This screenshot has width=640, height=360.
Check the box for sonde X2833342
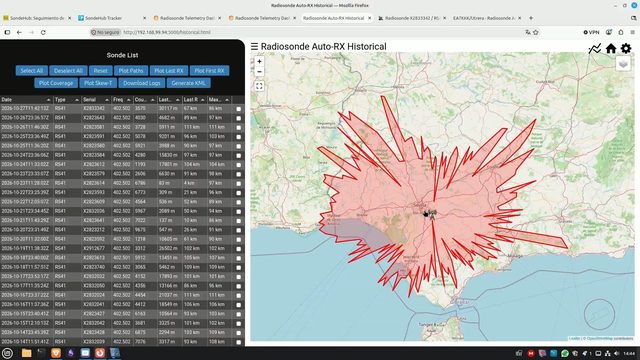click(x=239, y=109)
